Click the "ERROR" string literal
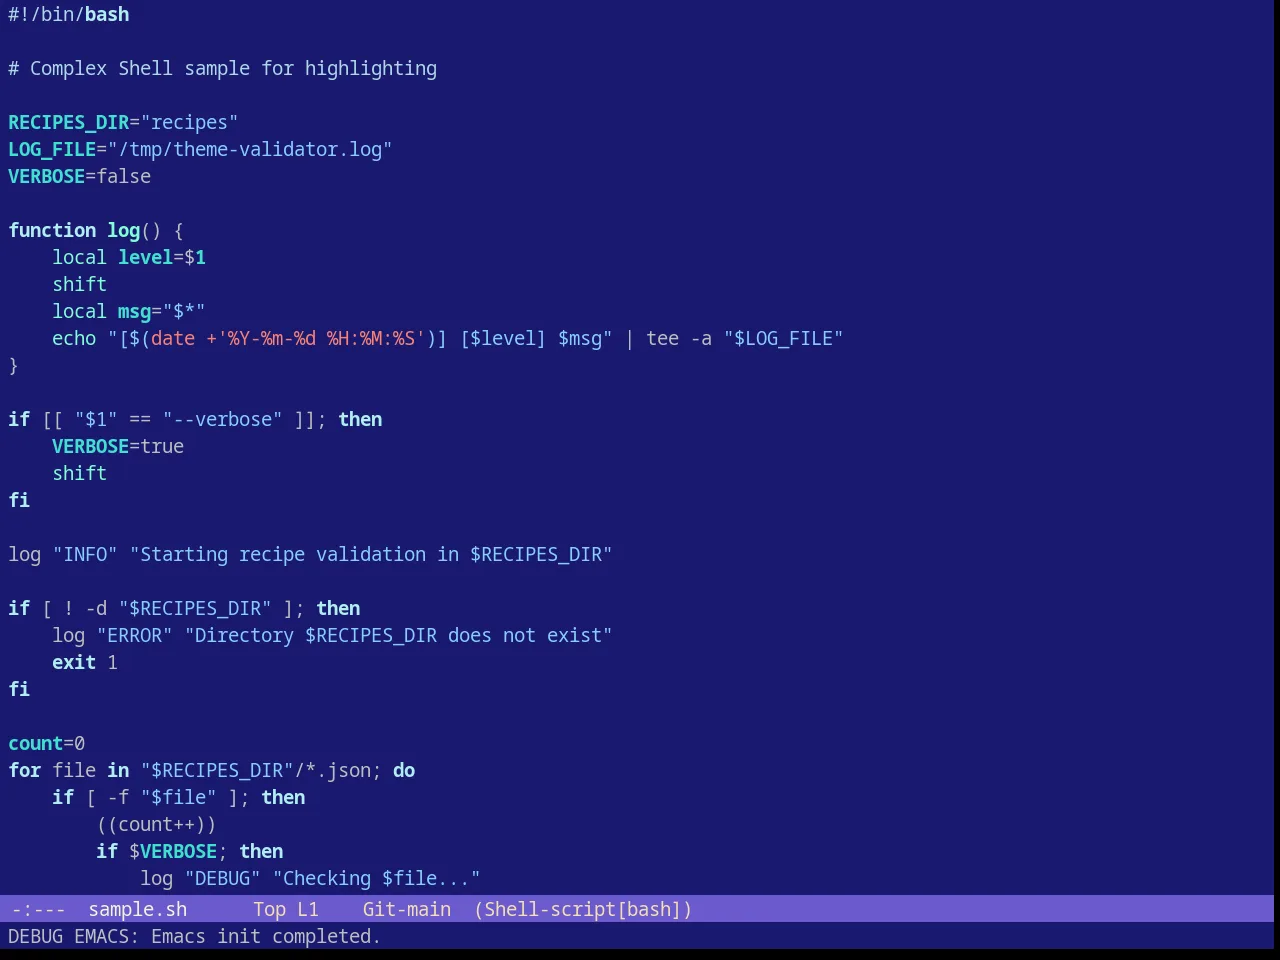The width and height of the screenshot is (1280, 960). tap(135, 635)
